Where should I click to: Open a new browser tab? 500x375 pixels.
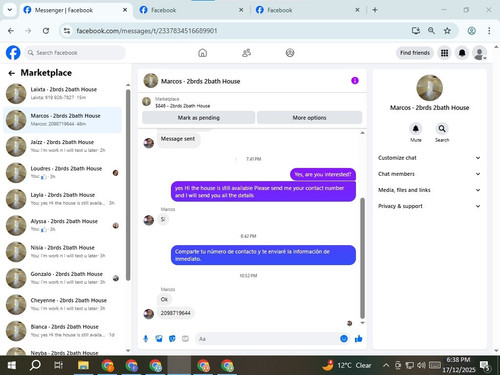click(375, 10)
